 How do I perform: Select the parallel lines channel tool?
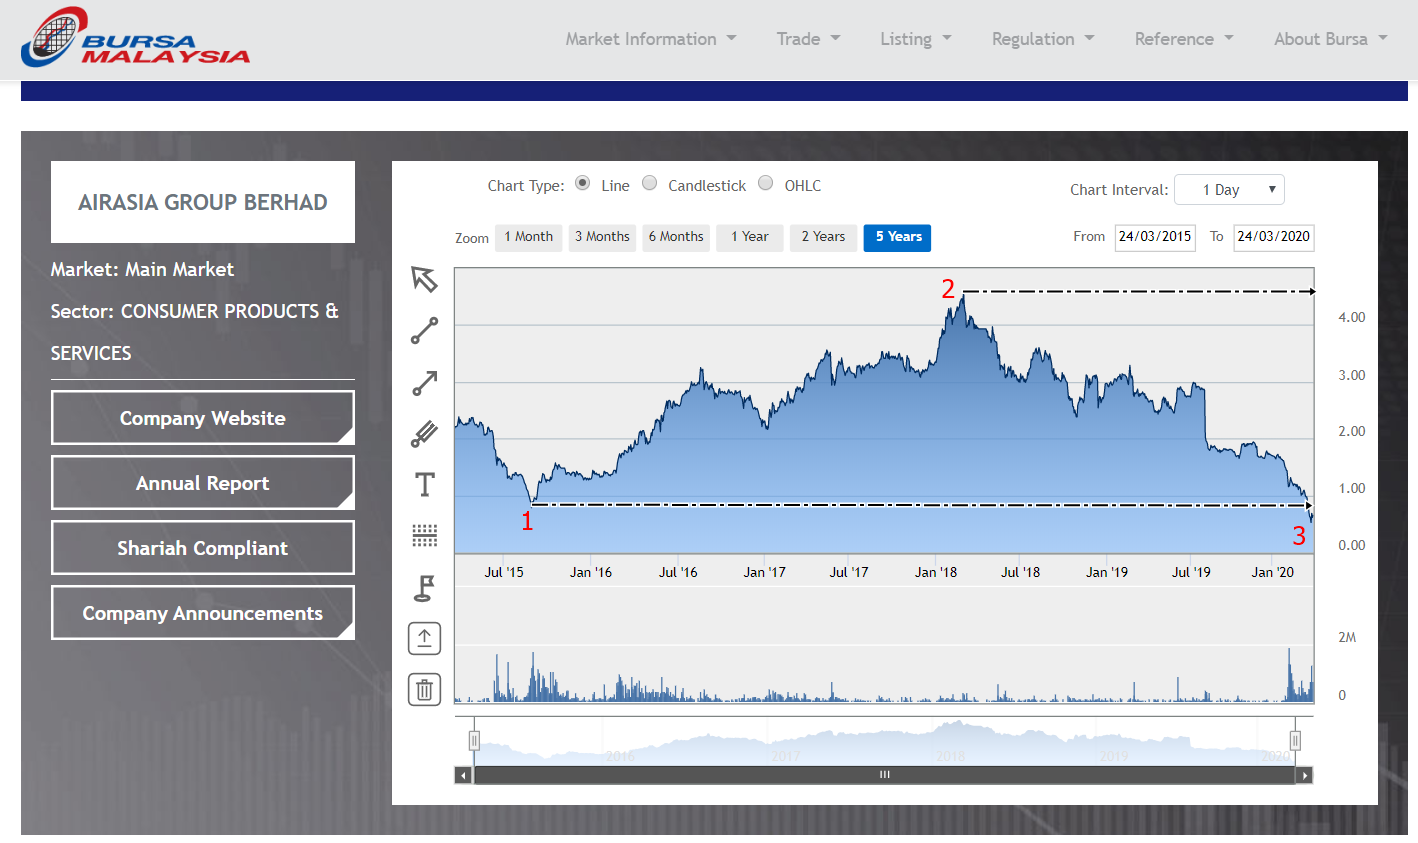(424, 434)
